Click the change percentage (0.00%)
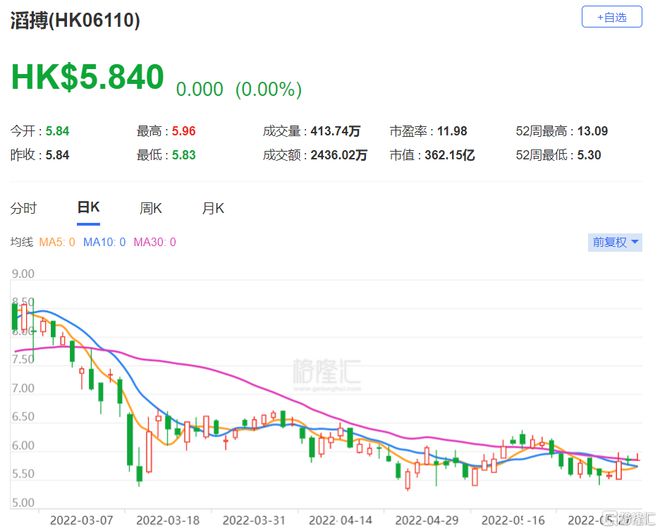This screenshot has height=531, width=660. point(269,89)
